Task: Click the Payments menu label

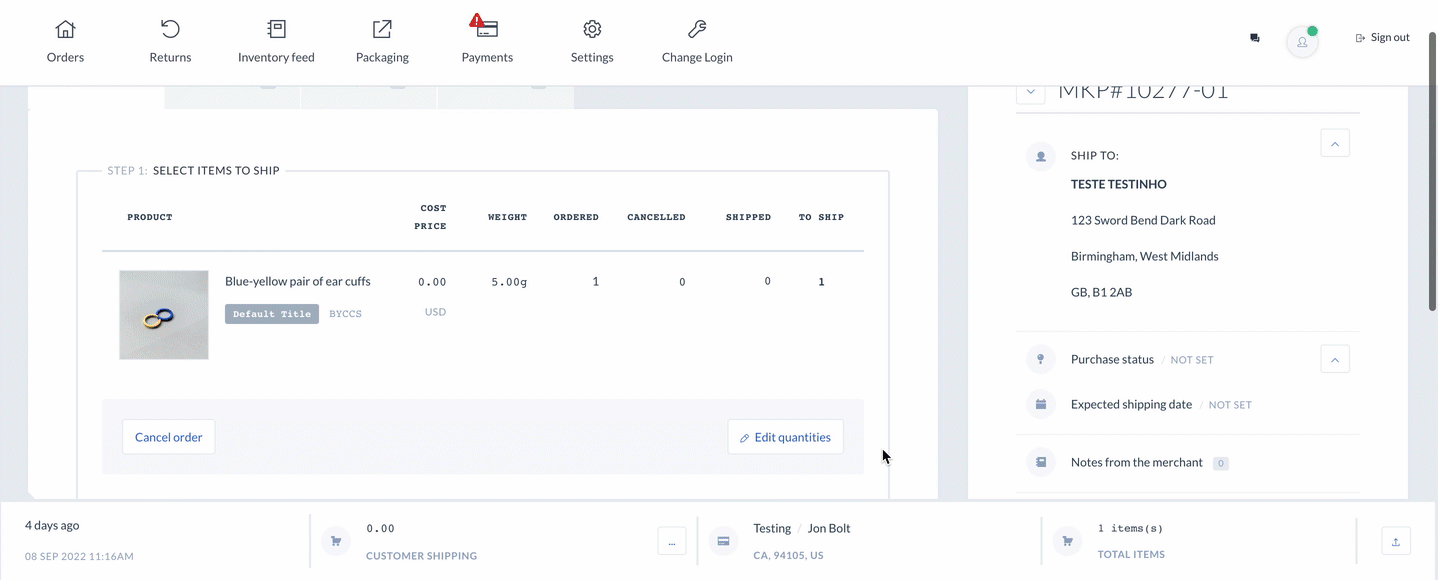Action: coord(487,58)
